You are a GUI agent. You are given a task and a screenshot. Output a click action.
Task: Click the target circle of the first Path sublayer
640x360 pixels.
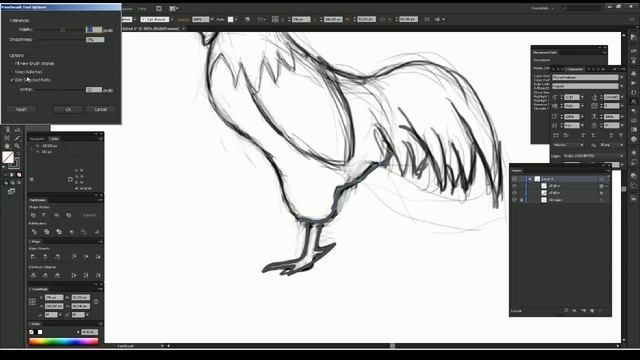pyautogui.click(x=602, y=186)
